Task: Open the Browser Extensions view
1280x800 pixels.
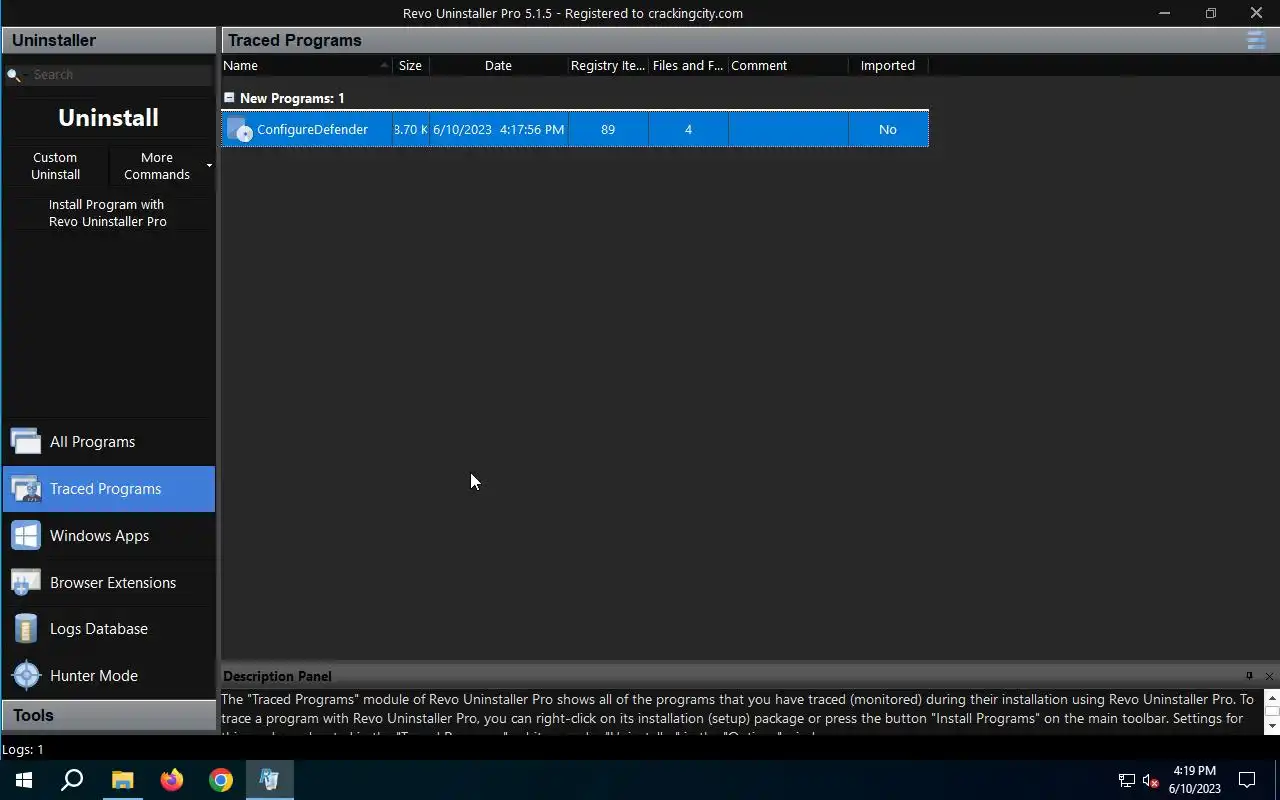Action: 108,582
